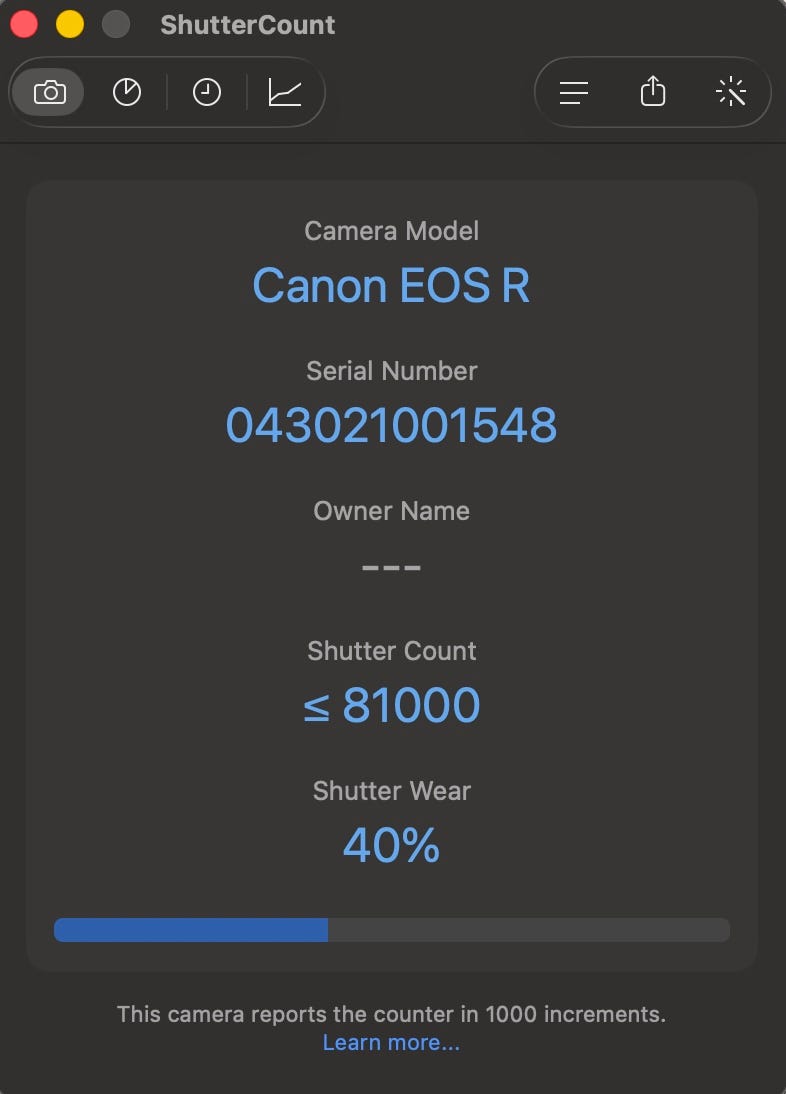Viewport: 786px width, 1094px height.
Task: Show the clock history view
Action: [206, 93]
